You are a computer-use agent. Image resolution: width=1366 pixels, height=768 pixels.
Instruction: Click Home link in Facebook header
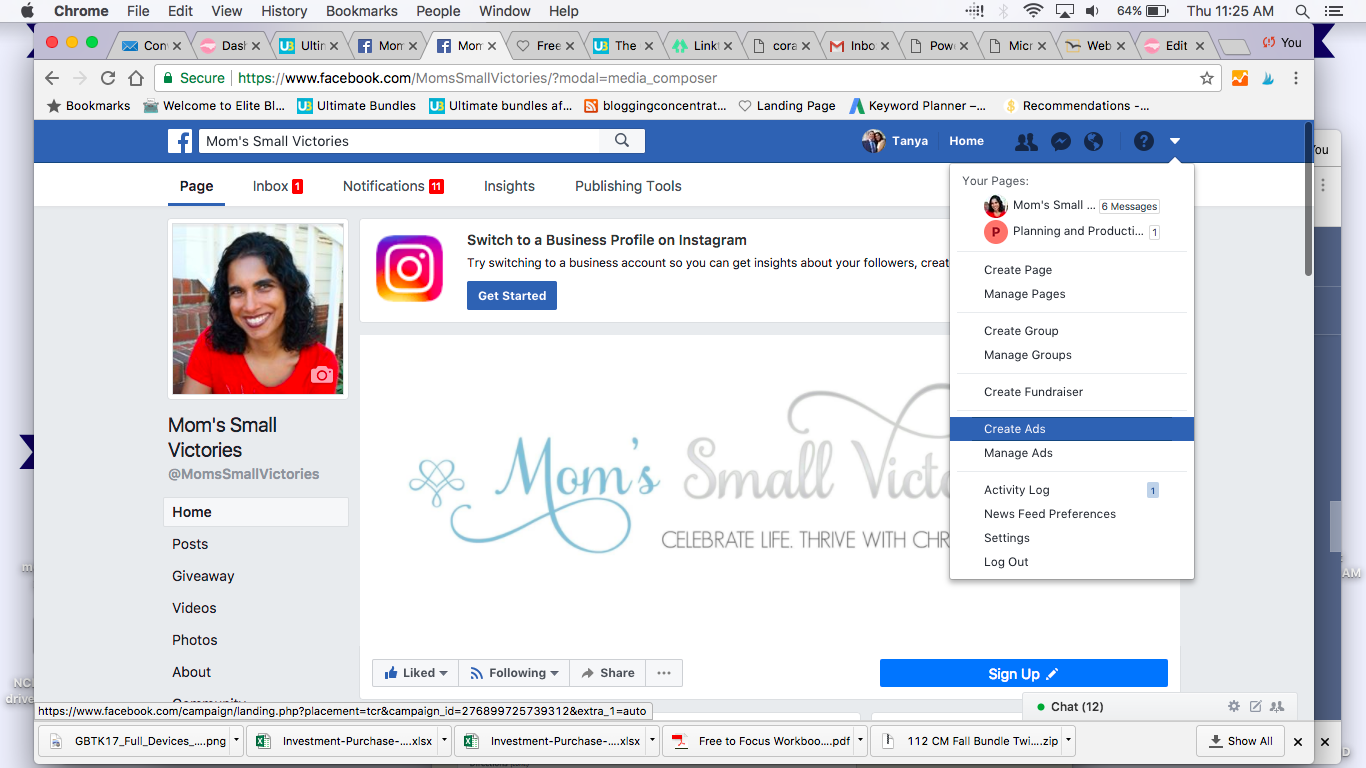966,141
